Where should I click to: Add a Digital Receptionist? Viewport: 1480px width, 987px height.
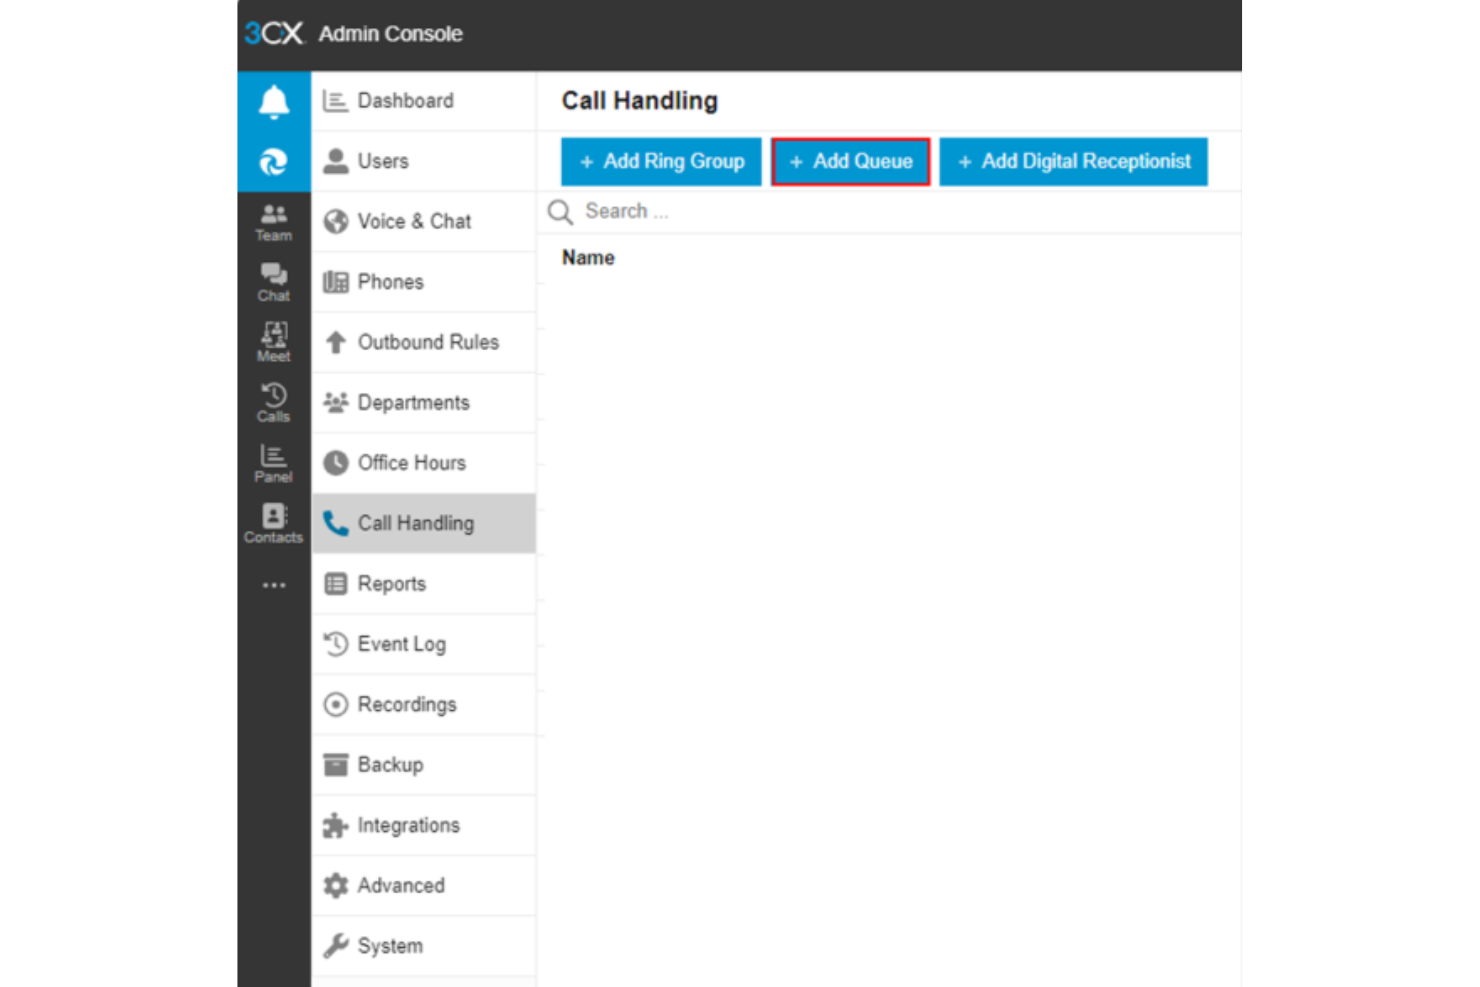coord(1073,161)
